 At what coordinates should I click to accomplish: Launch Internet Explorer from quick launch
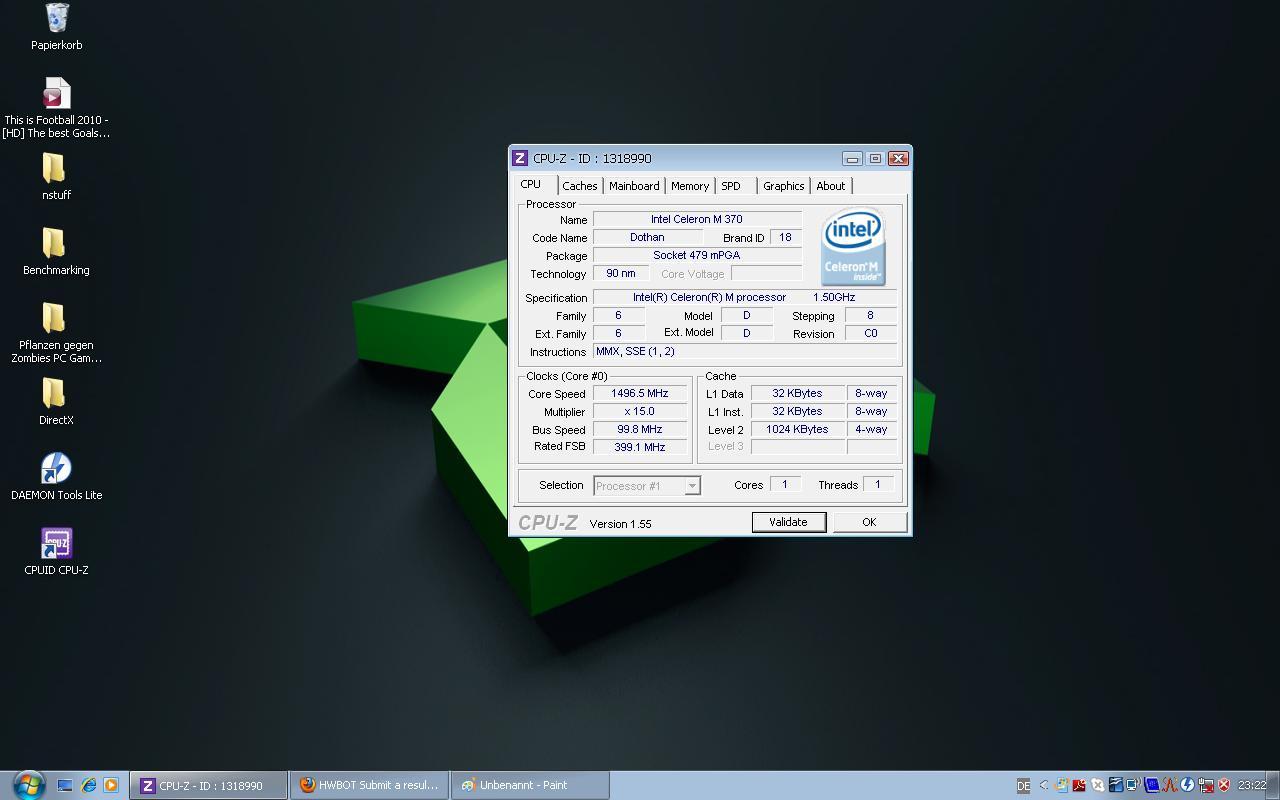[x=88, y=785]
